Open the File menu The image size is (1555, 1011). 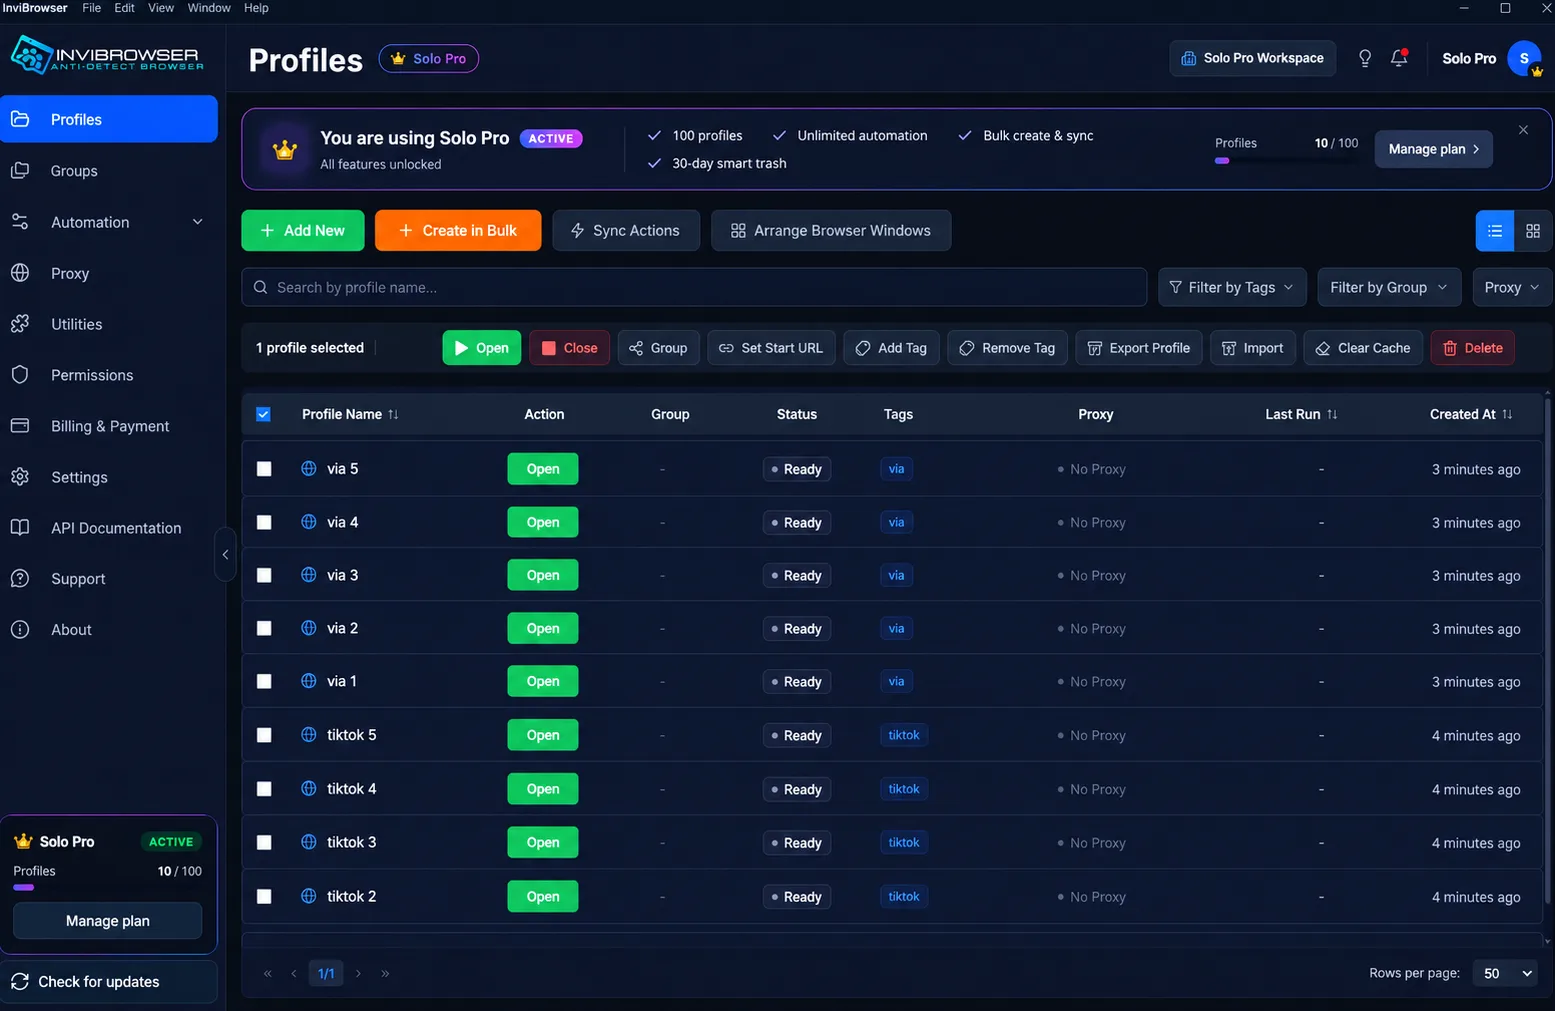(91, 8)
